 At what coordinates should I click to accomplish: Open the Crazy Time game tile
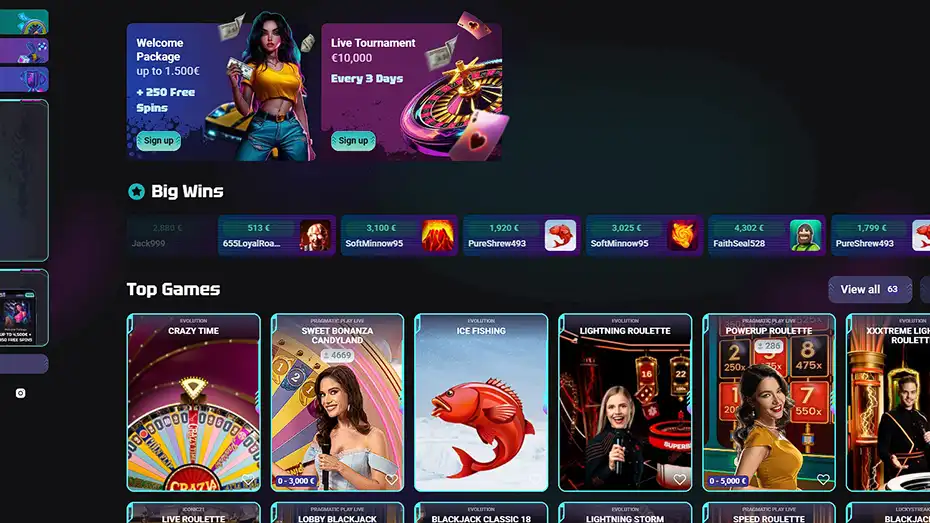coord(193,403)
